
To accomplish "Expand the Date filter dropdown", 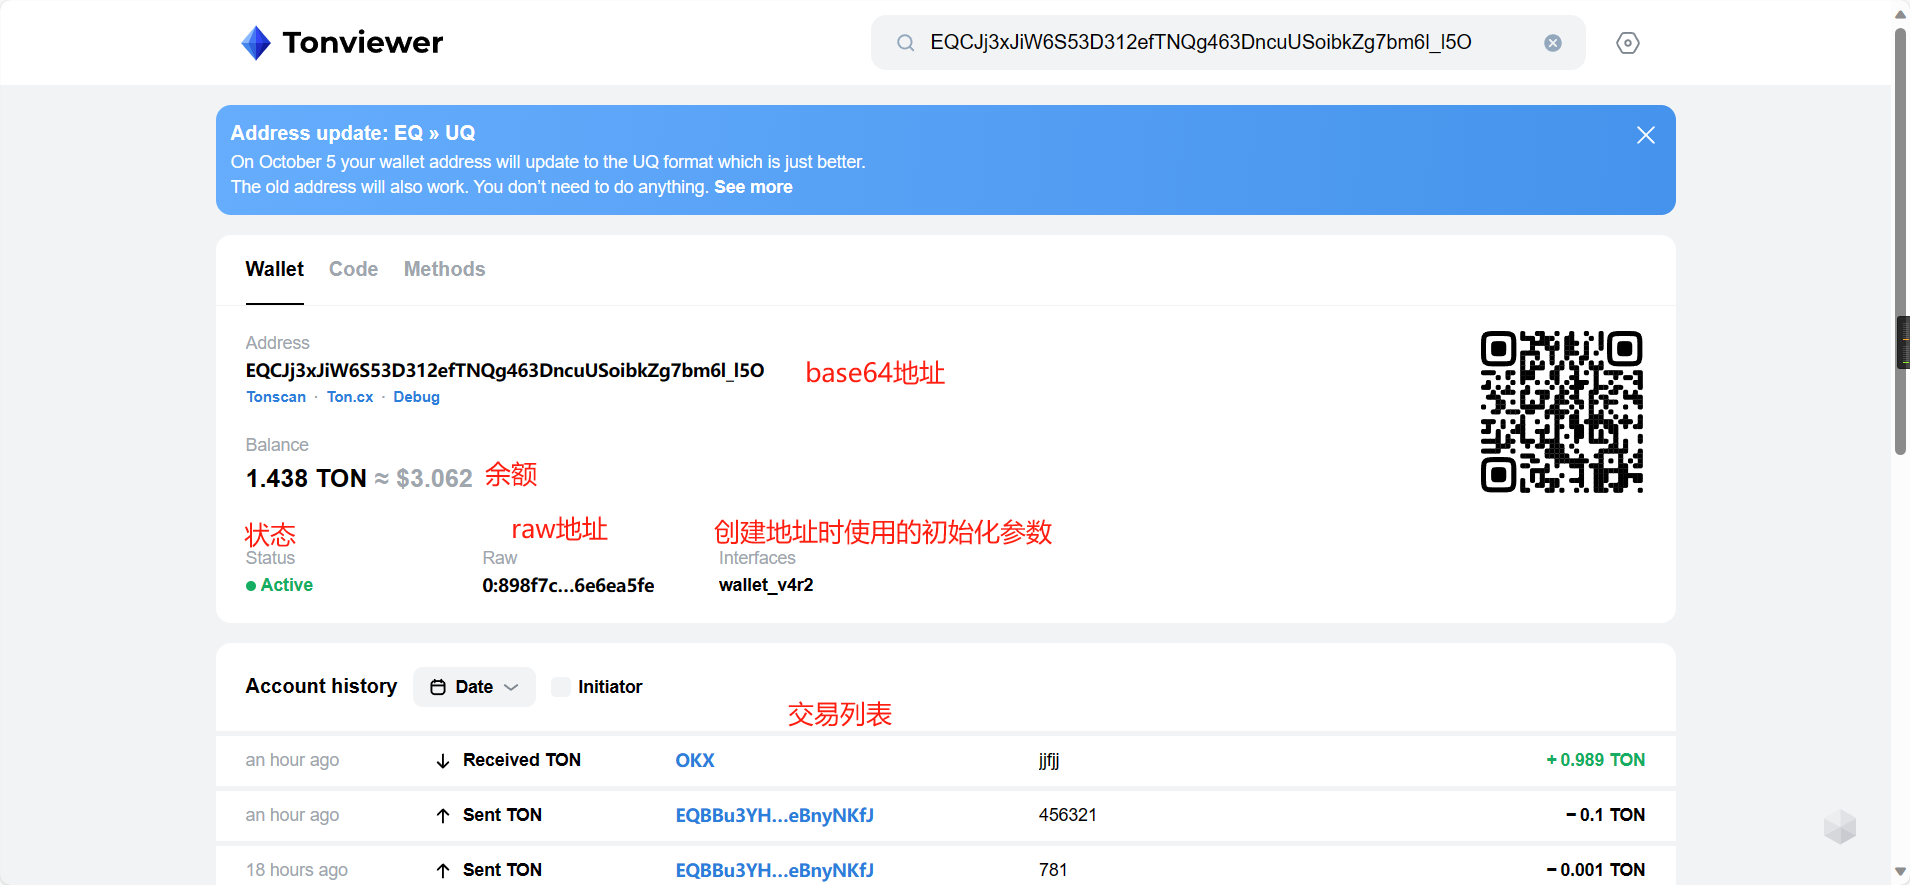I will [x=511, y=687].
